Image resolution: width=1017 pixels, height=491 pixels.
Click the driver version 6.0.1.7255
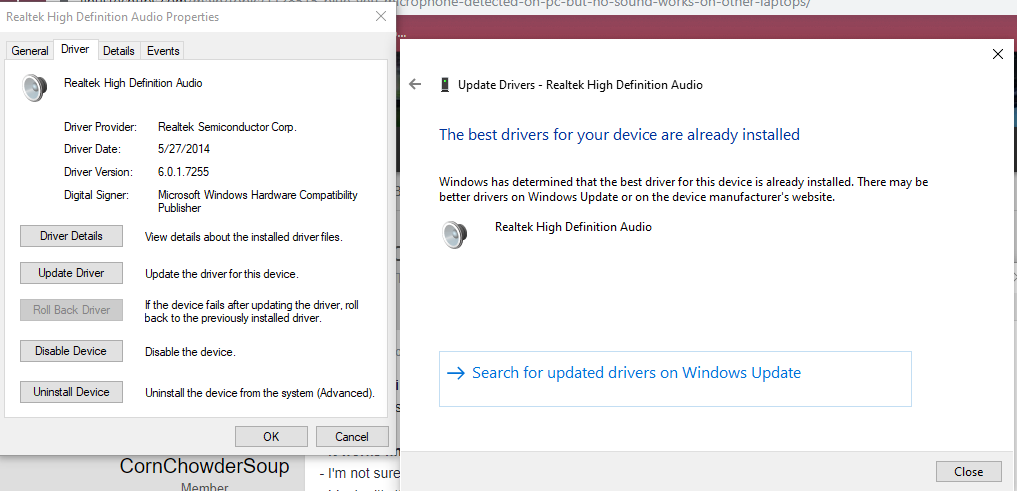coord(184,172)
